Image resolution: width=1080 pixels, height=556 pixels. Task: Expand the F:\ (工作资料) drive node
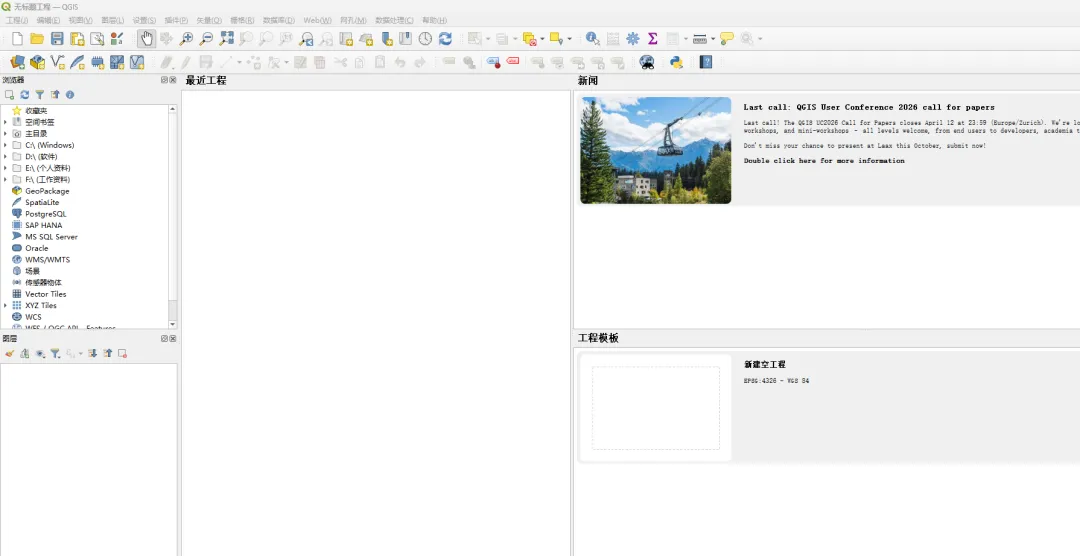point(6,179)
